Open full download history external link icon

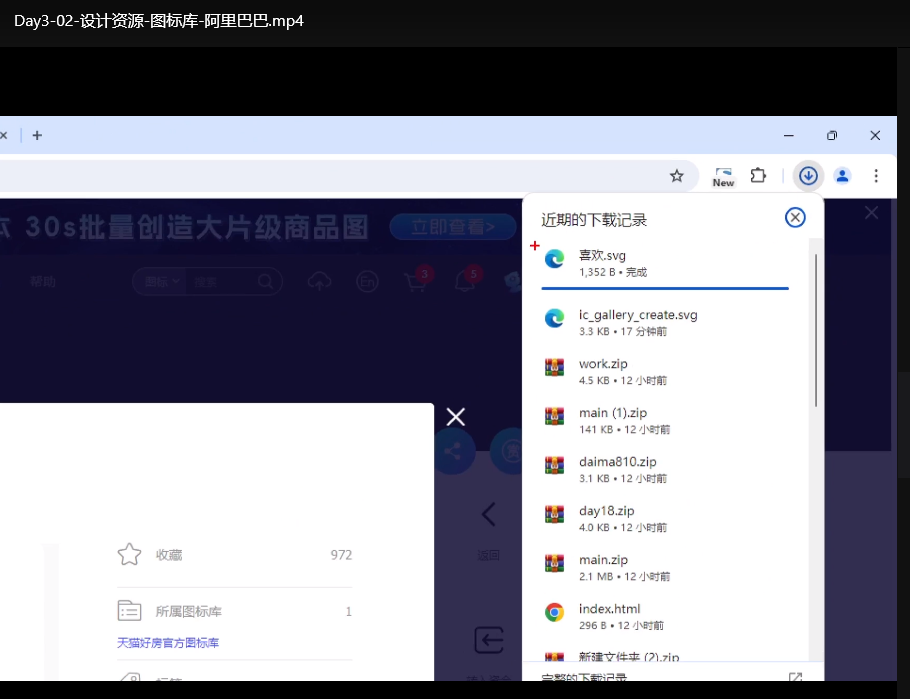[795, 677]
